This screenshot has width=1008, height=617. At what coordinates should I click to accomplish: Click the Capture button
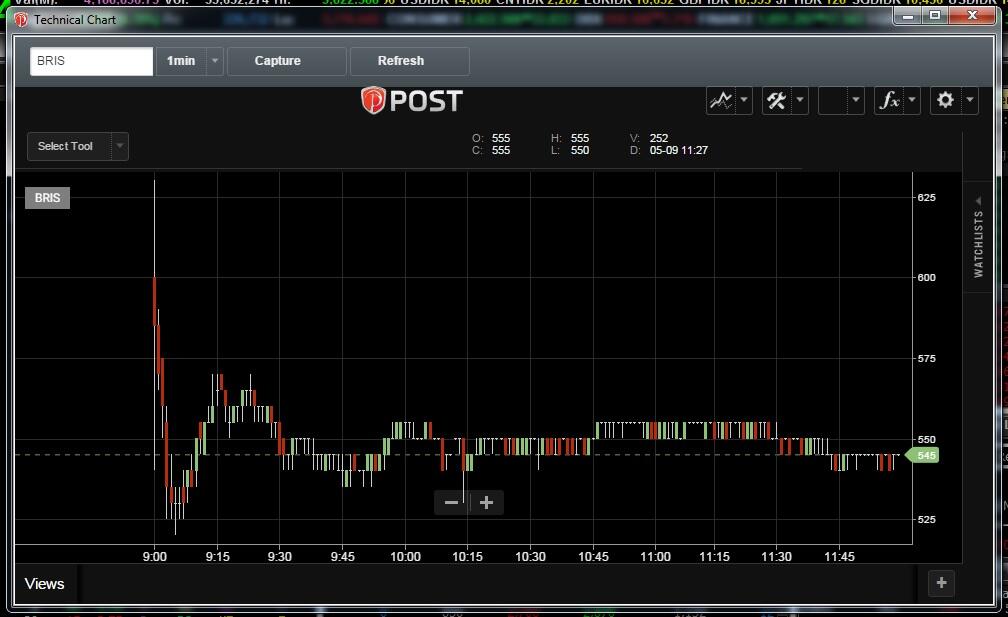coord(287,61)
